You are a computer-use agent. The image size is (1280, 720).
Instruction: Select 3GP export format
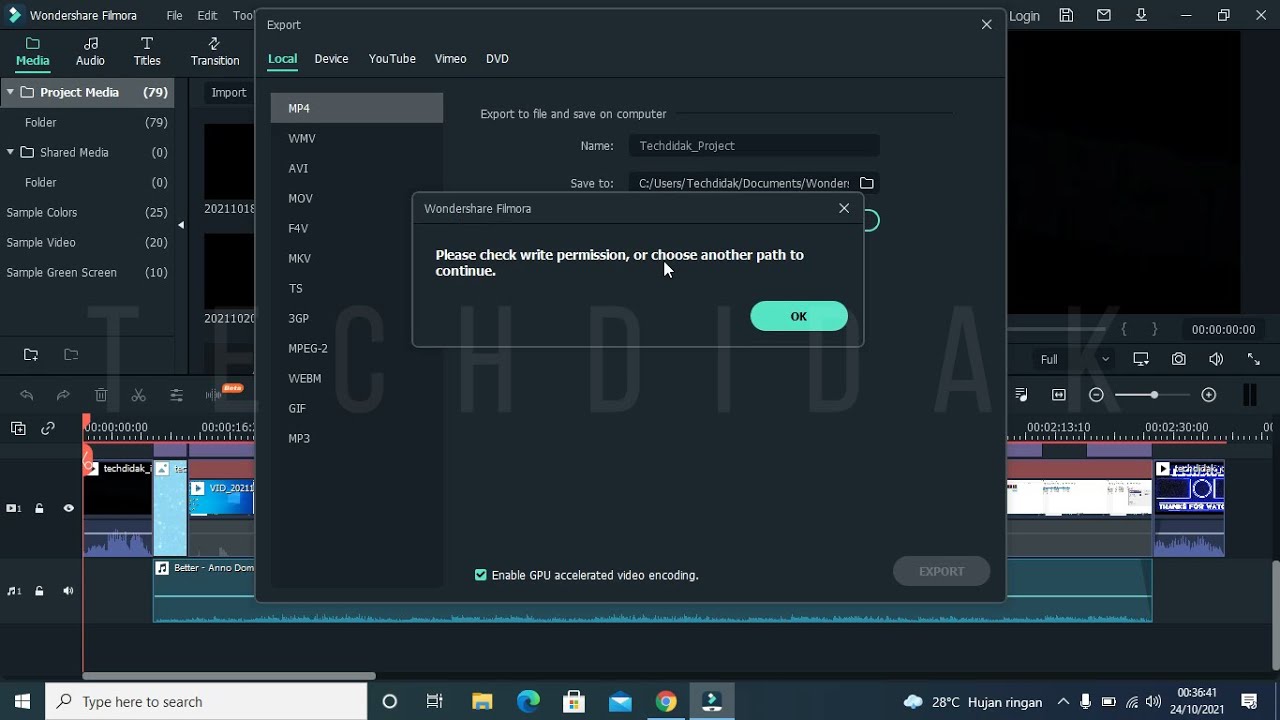point(356,318)
